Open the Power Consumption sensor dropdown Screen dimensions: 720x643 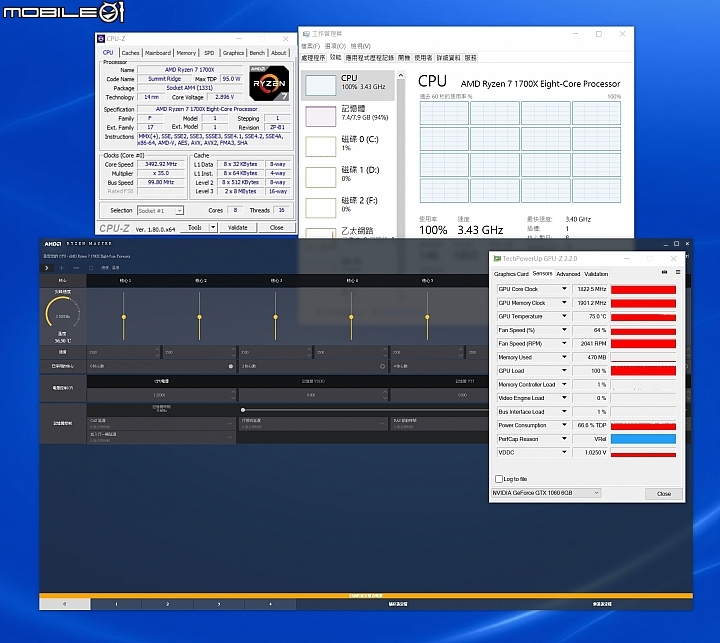pos(564,425)
